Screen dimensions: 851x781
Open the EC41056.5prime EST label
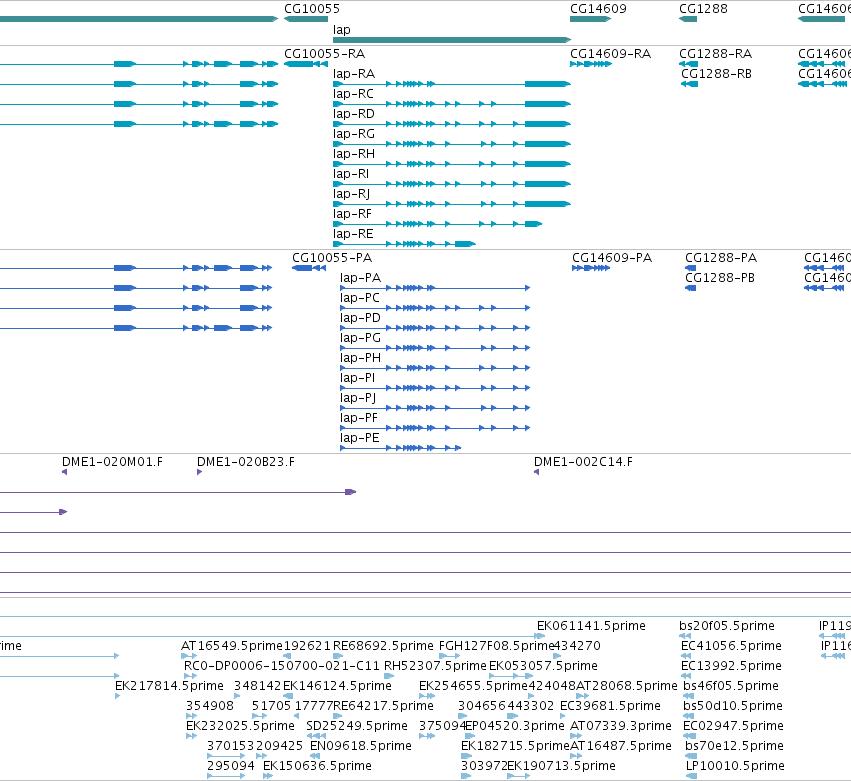tap(731, 646)
